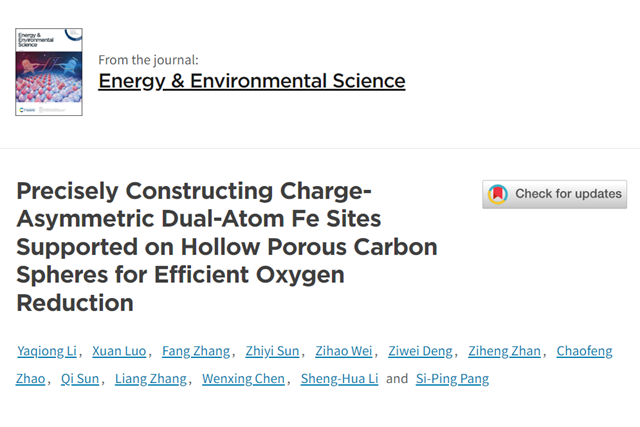Click the 'From the journal:' label
Image resolution: width=640 pixels, height=427 pixels.
point(155,58)
